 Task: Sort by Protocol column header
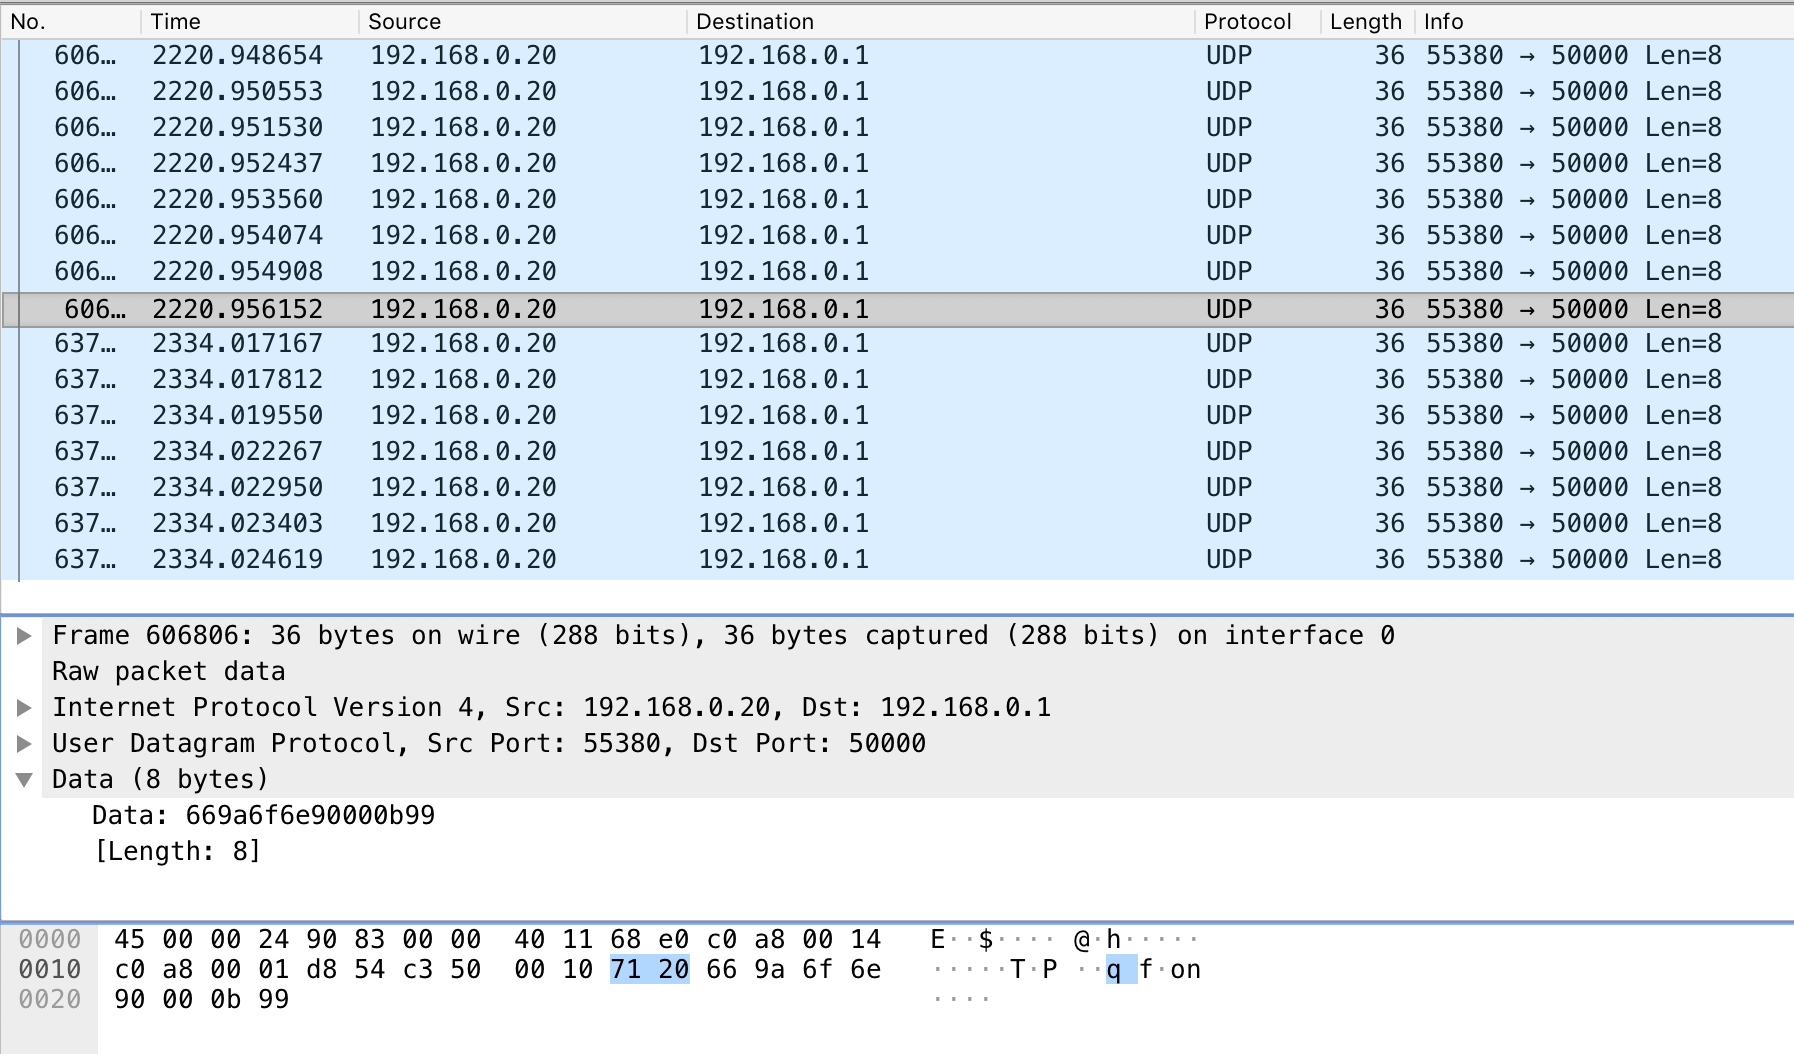point(1257,21)
